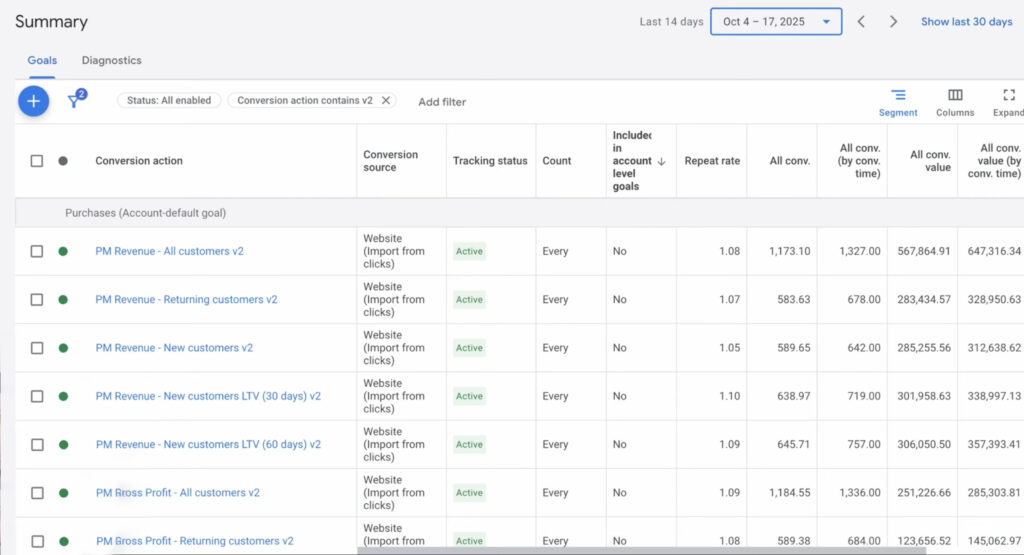Click the Add filter field
Screen dimensions: 1024x555
(x=442, y=102)
